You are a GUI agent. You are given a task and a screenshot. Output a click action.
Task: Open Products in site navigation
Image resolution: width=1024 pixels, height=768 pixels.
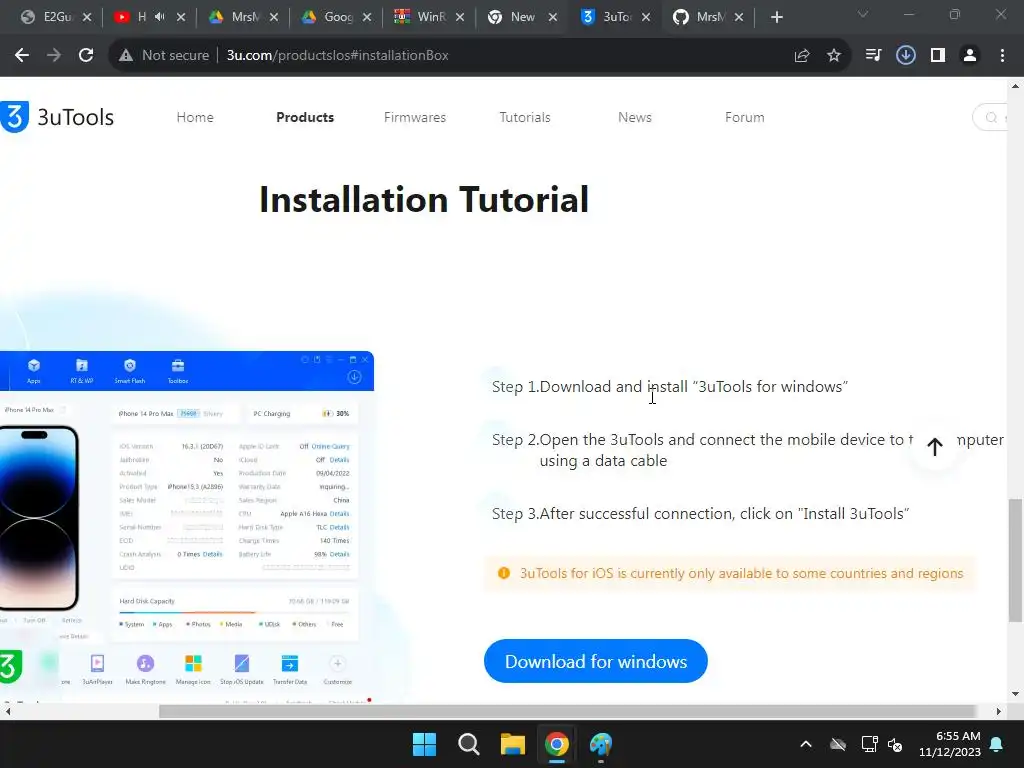pyautogui.click(x=305, y=118)
